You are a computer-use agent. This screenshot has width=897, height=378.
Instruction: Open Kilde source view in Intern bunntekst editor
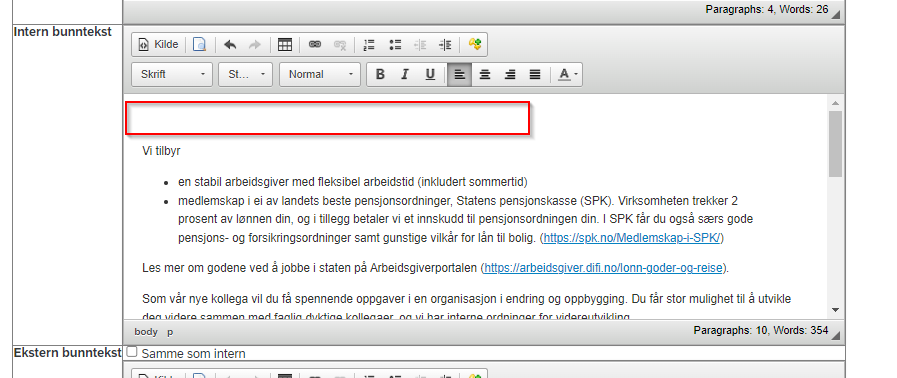tap(159, 45)
